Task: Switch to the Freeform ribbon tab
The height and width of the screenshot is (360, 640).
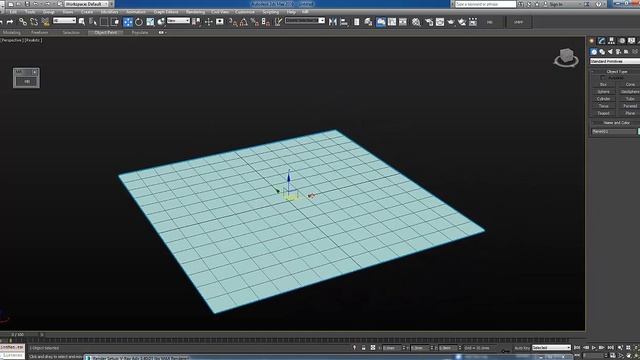Action: pyautogui.click(x=40, y=32)
